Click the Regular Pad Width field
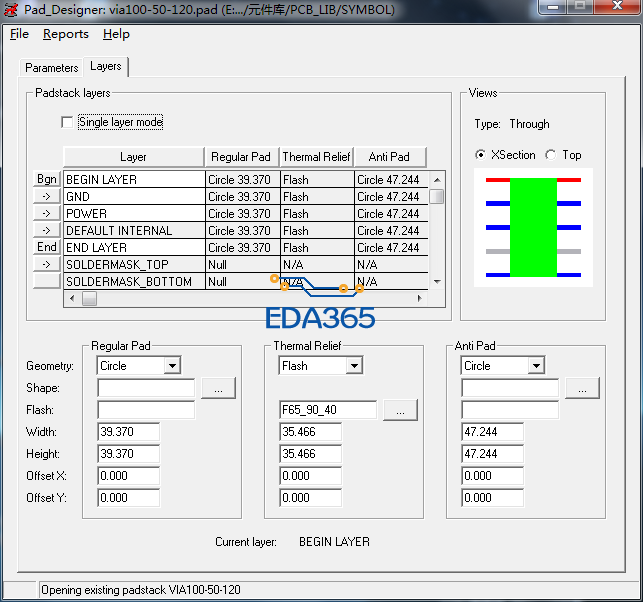This screenshot has height=602, width=643. pos(128,432)
